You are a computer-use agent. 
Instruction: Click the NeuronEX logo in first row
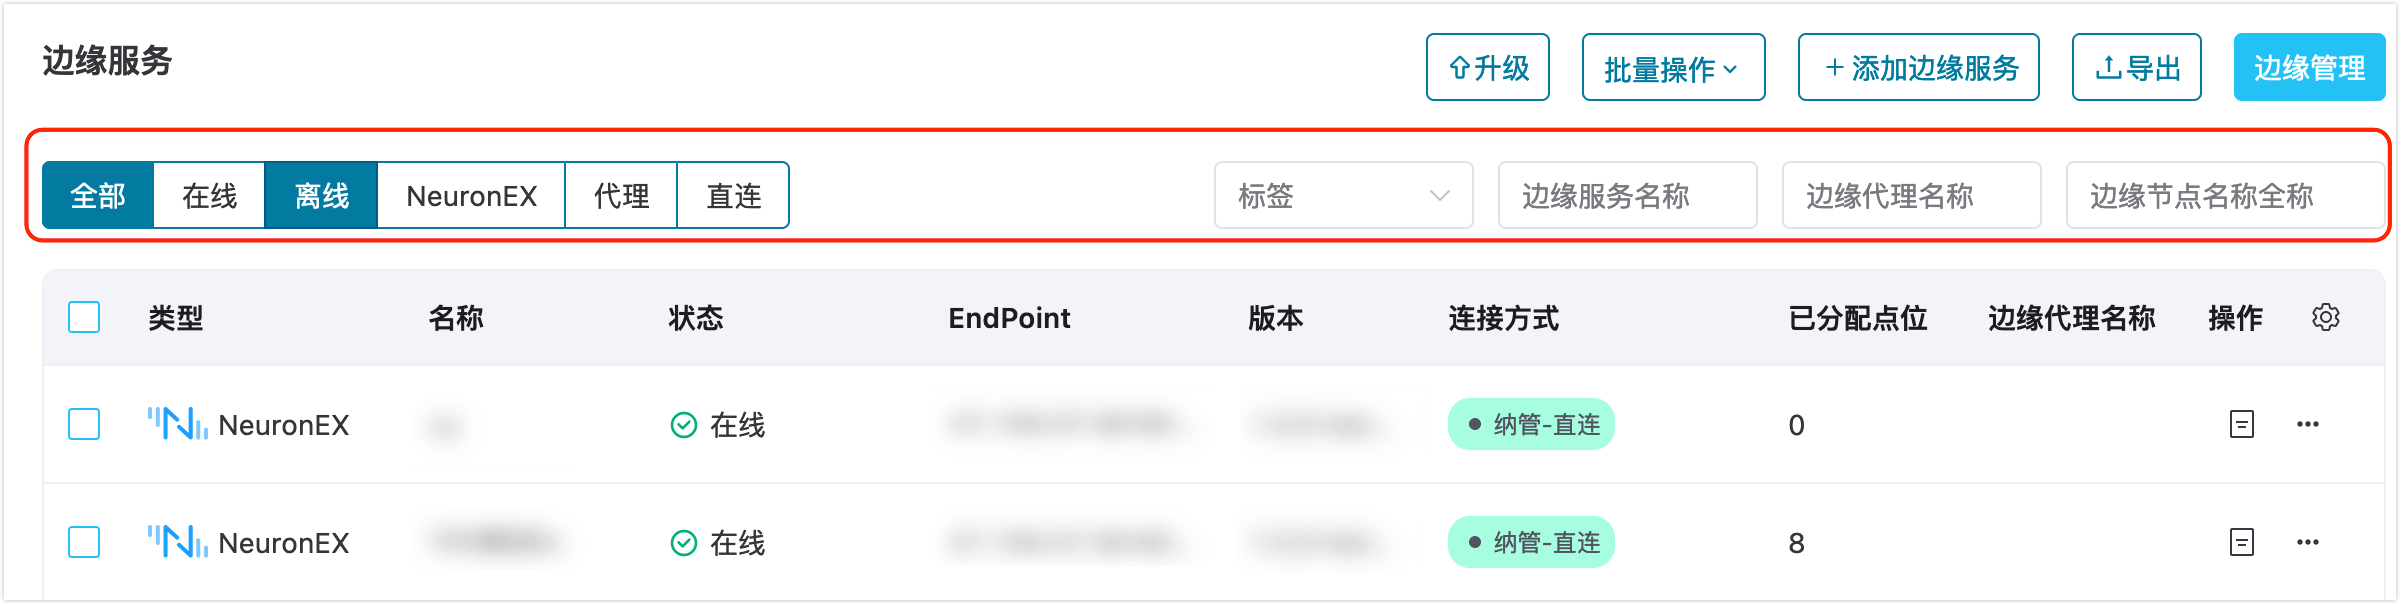(177, 425)
